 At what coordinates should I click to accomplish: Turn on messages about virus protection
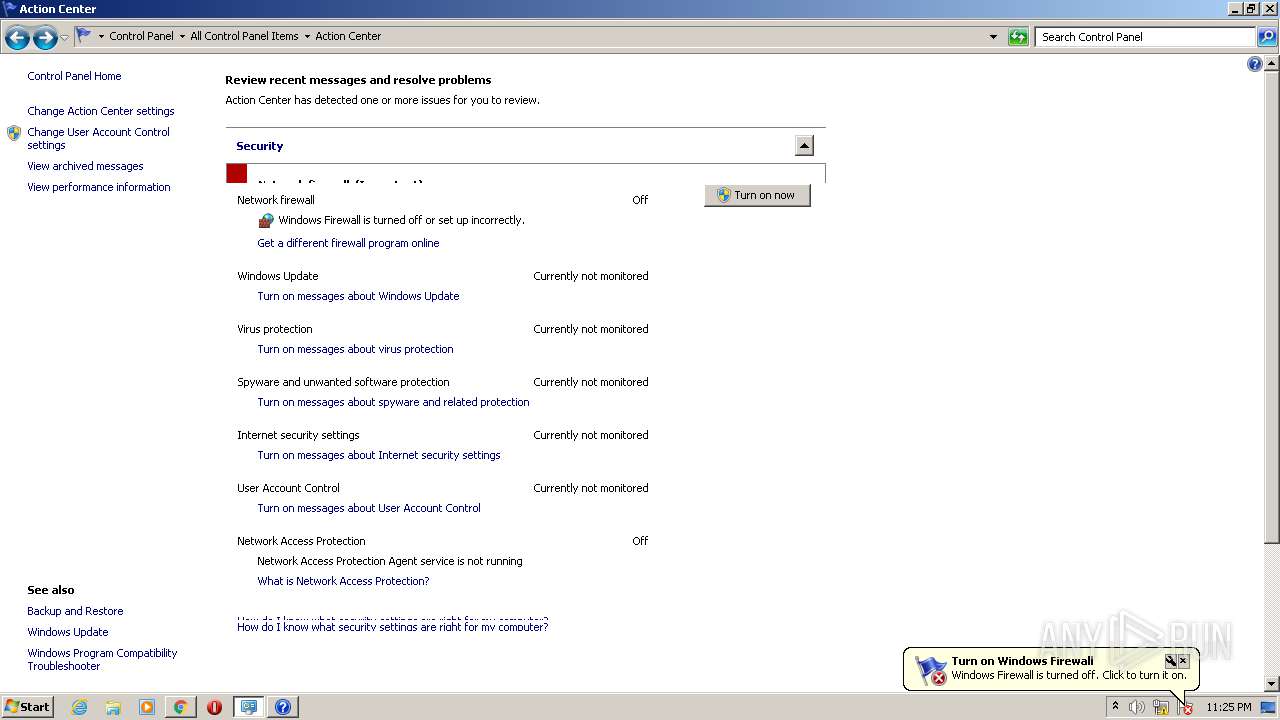click(x=355, y=349)
